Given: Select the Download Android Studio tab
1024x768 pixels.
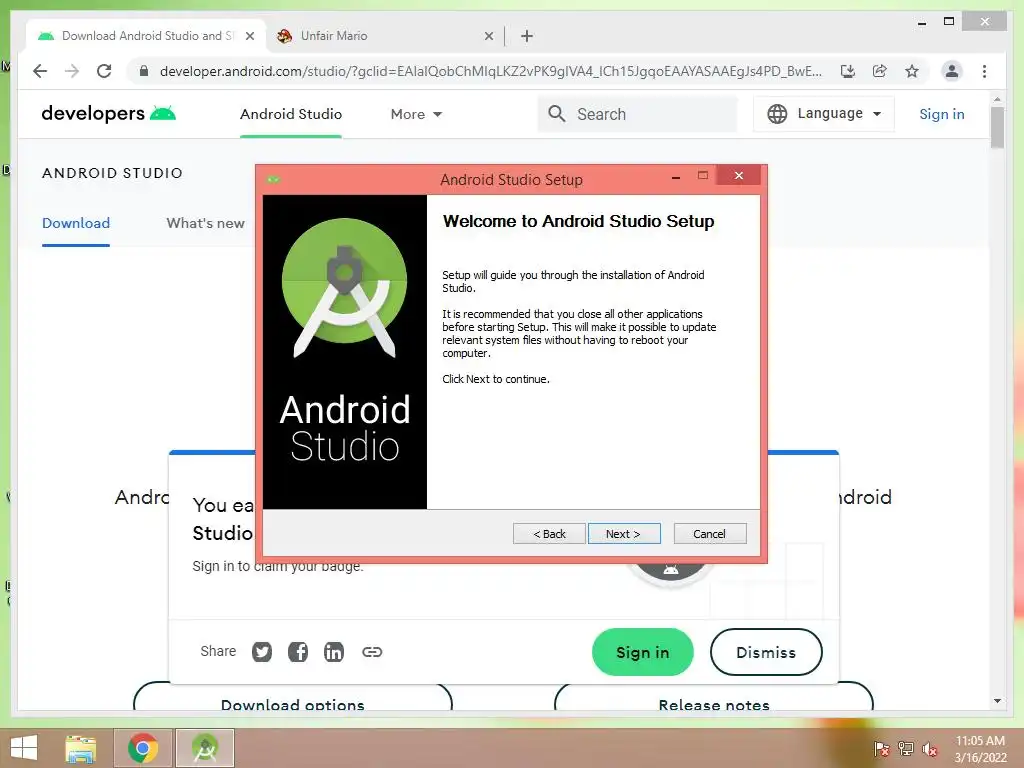Looking at the screenshot, I should [145, 36].
